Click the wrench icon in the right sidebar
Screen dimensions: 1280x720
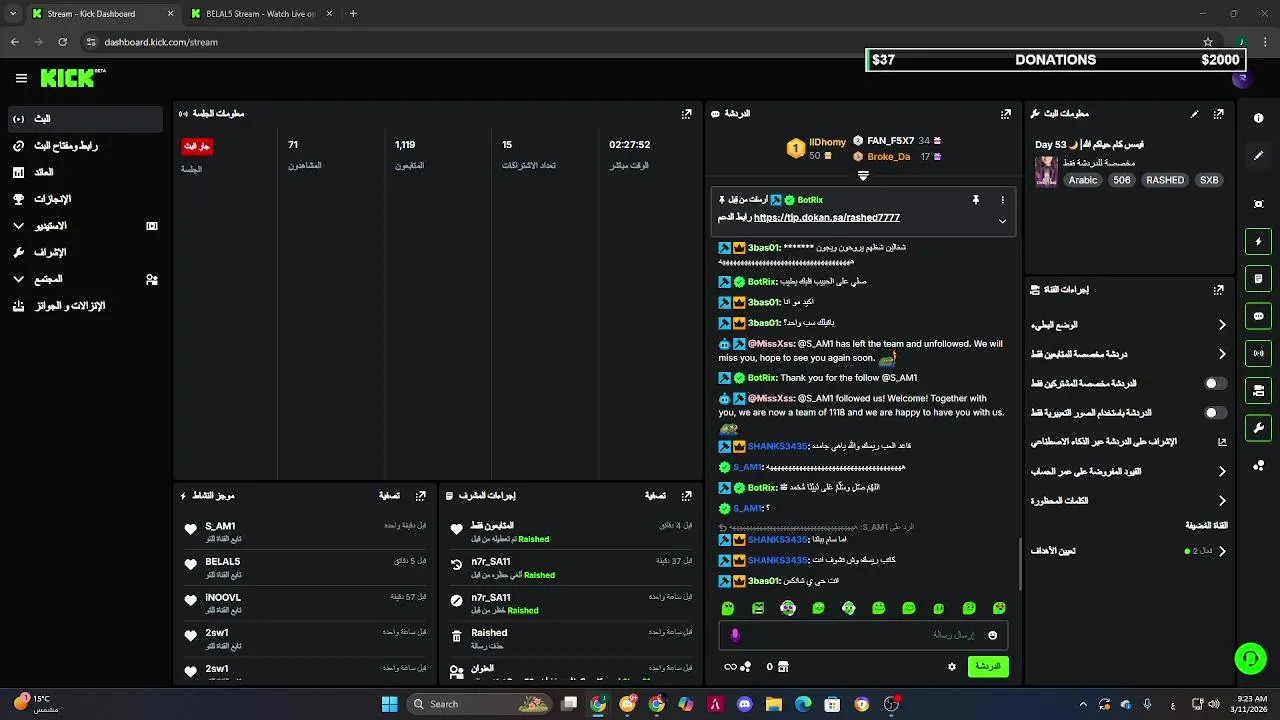[1258, 428]
